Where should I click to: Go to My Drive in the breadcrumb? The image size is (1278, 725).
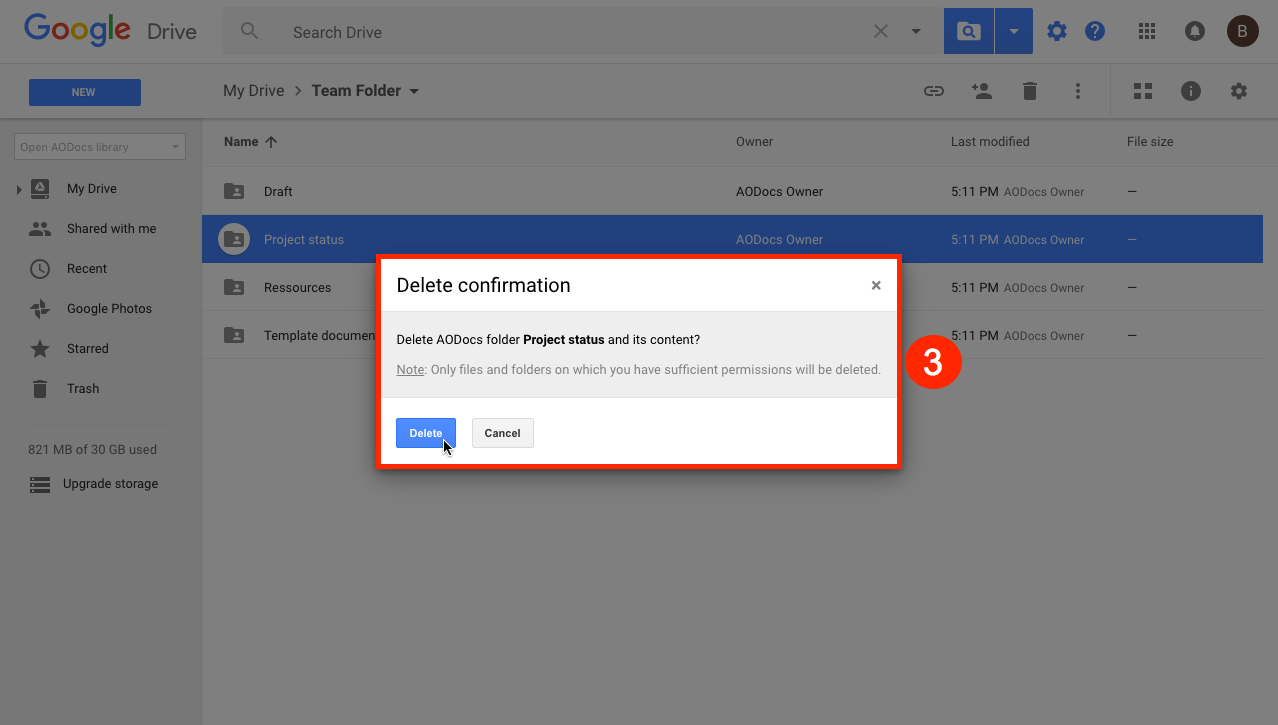(x=254, y=91)
